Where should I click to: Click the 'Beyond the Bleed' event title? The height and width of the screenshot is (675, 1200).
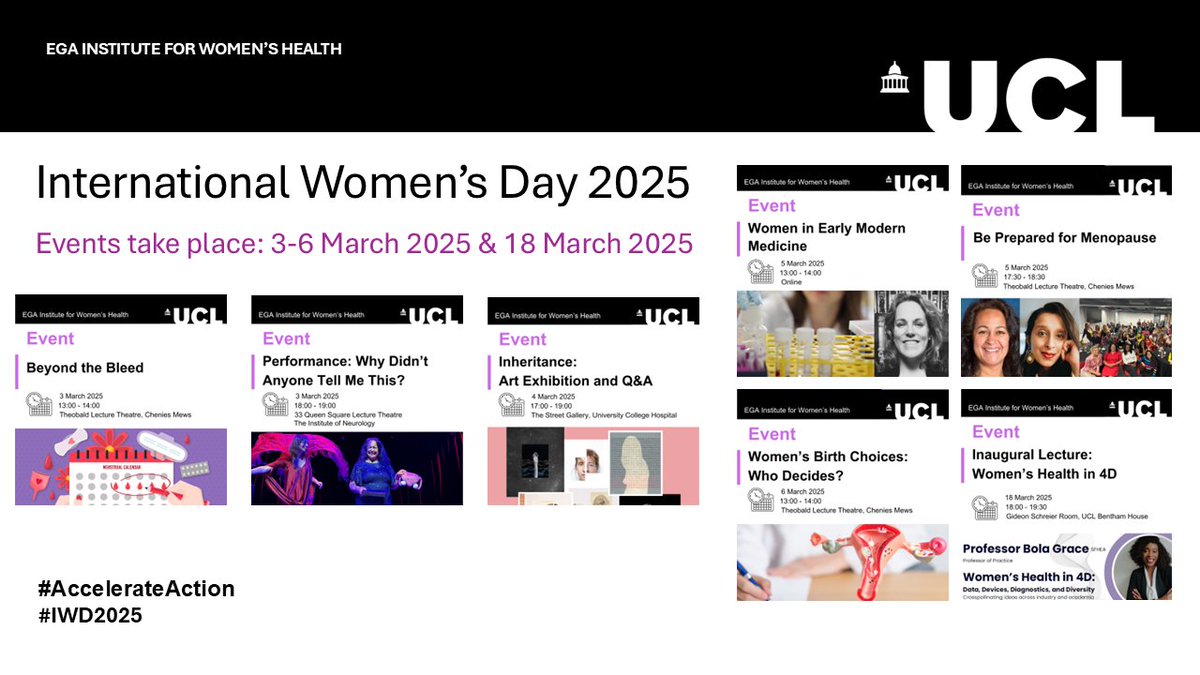(x=85, y=368)
